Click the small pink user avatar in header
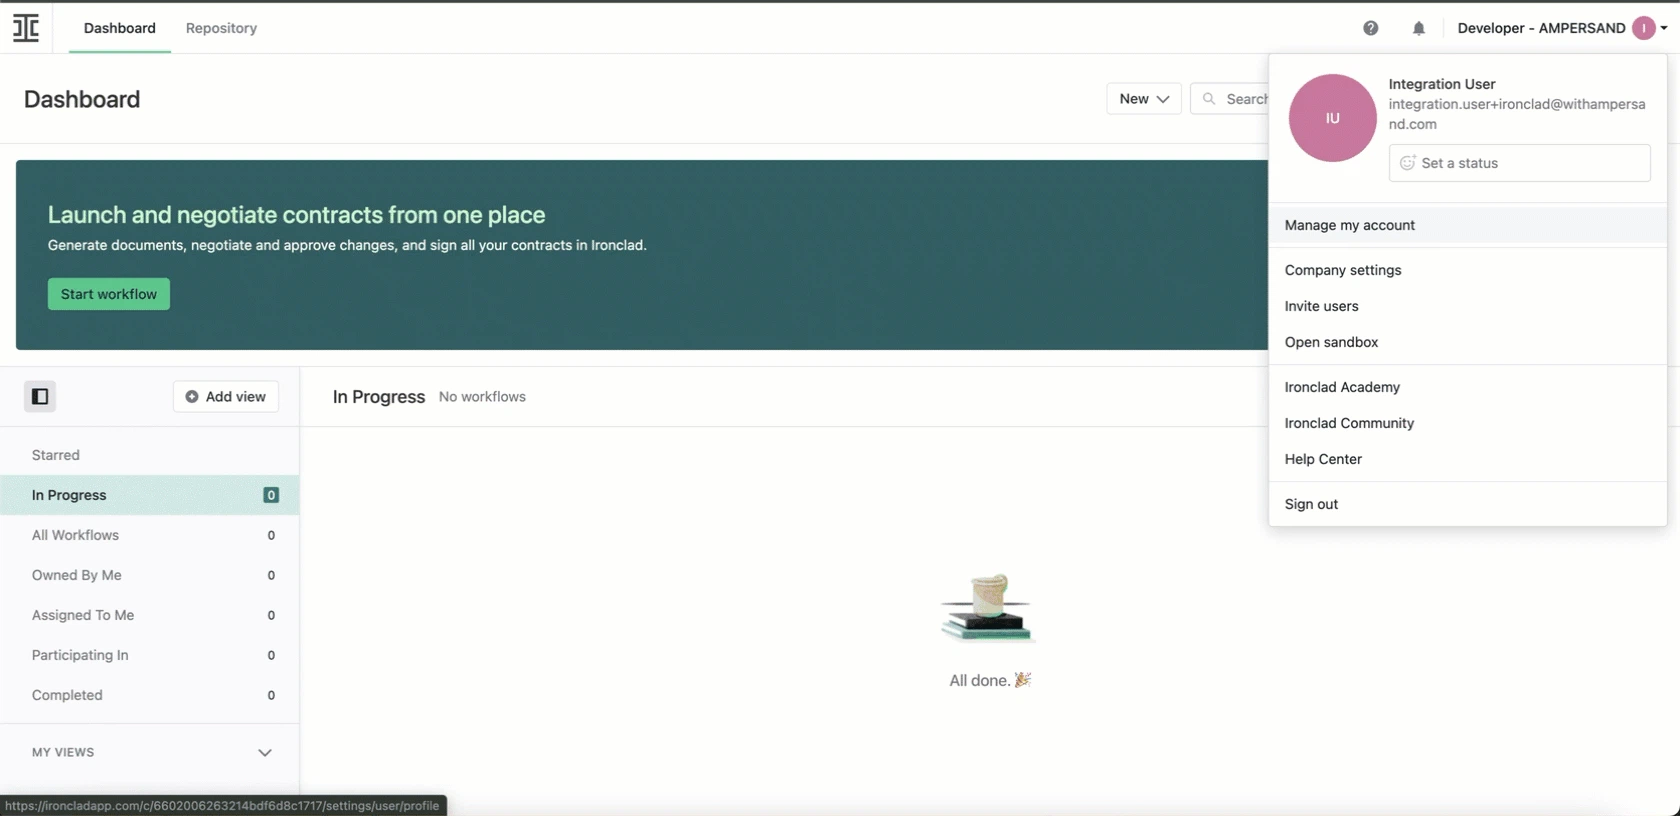 [x=1643, y=28]
